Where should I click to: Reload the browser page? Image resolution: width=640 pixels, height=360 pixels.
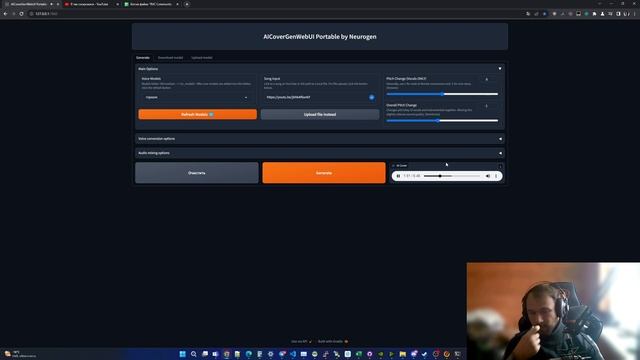[22, 13]
